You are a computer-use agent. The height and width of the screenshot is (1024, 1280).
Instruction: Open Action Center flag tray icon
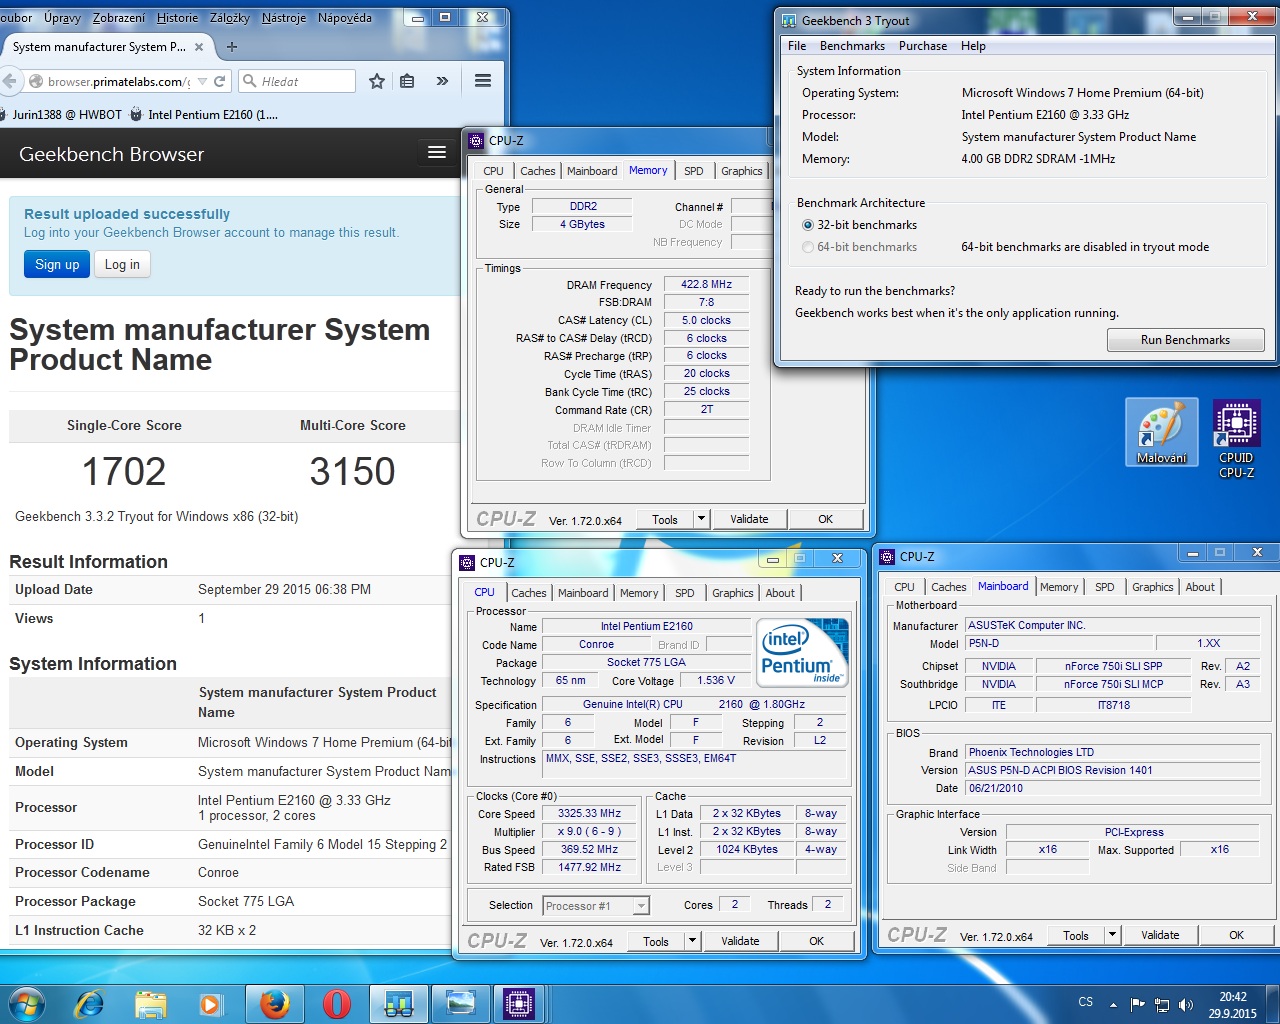point(1137,1004)
